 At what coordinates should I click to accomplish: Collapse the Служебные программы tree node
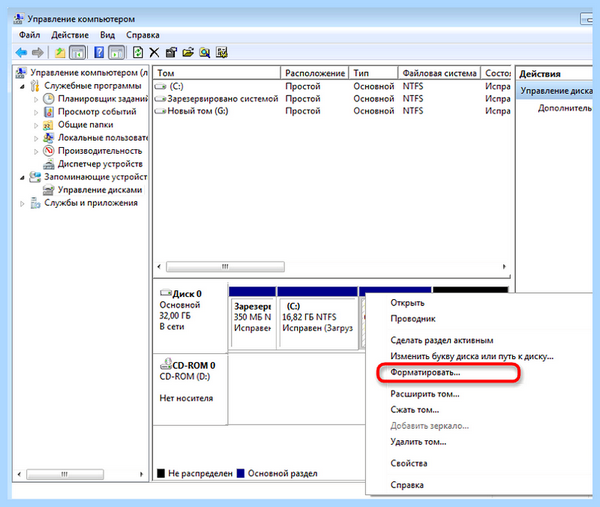coord(23,86)
